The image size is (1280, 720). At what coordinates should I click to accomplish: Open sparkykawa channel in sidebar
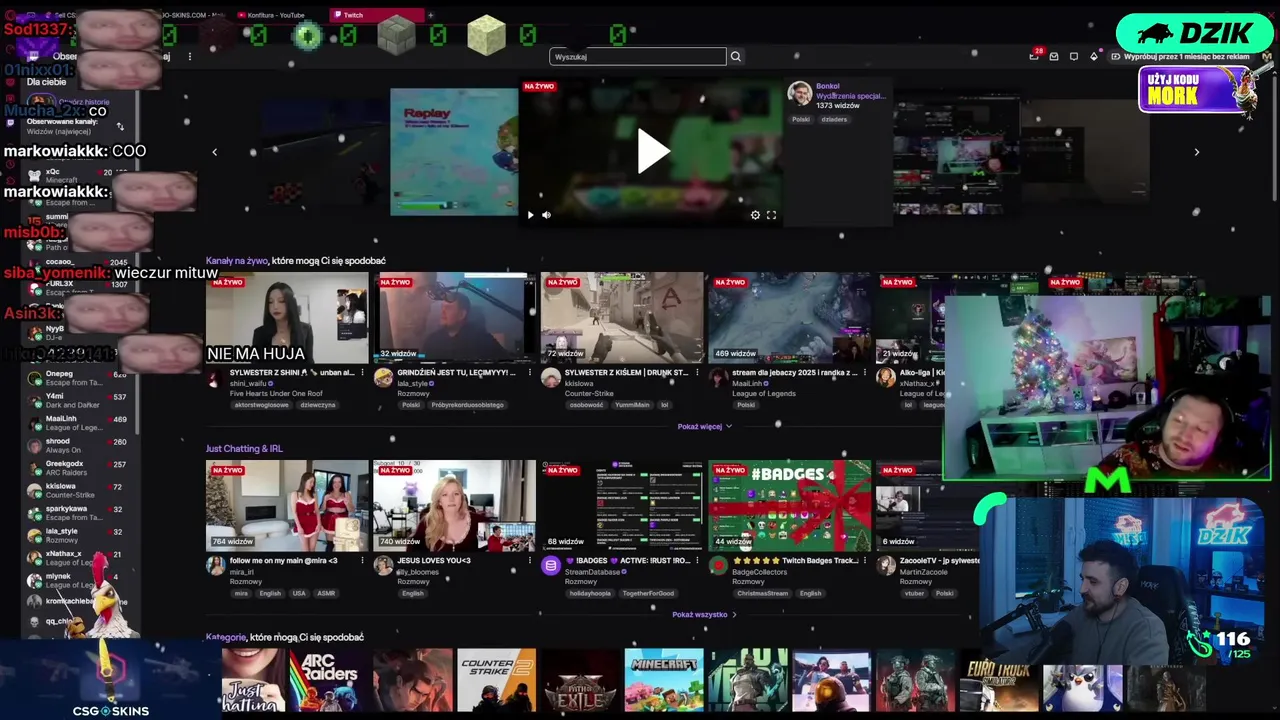click(80, 513)
